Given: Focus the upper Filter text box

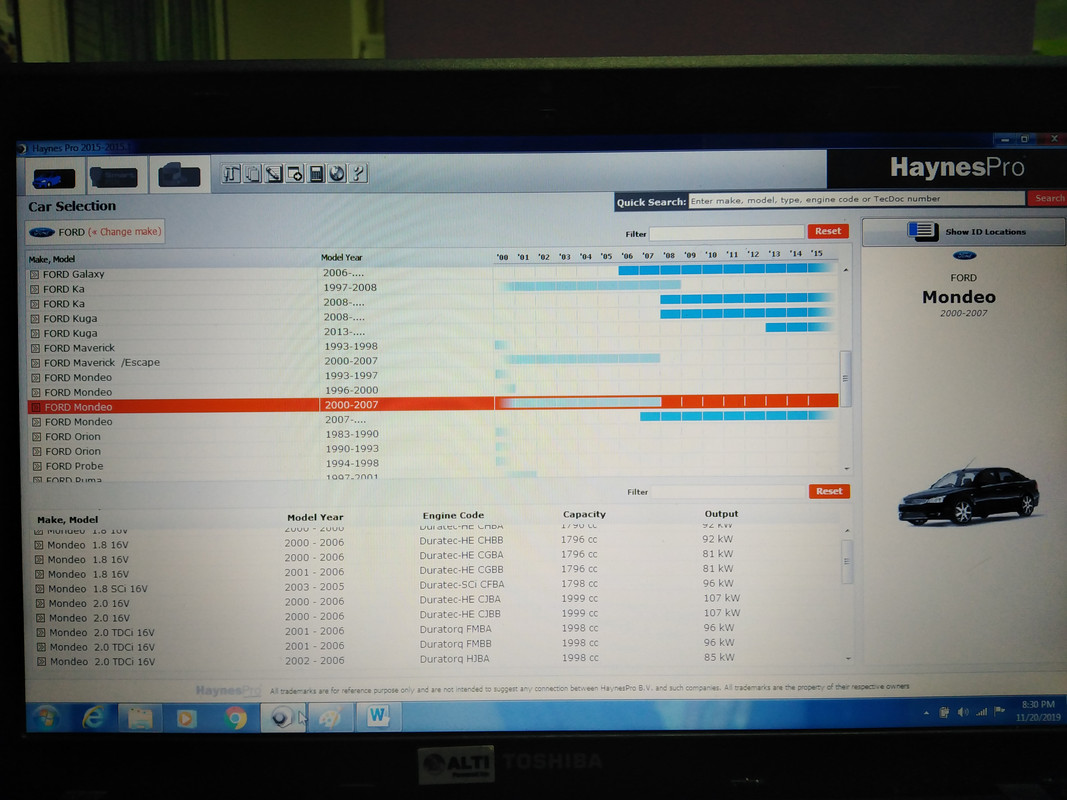Looking at the screenshot, I should coord(727,233).
